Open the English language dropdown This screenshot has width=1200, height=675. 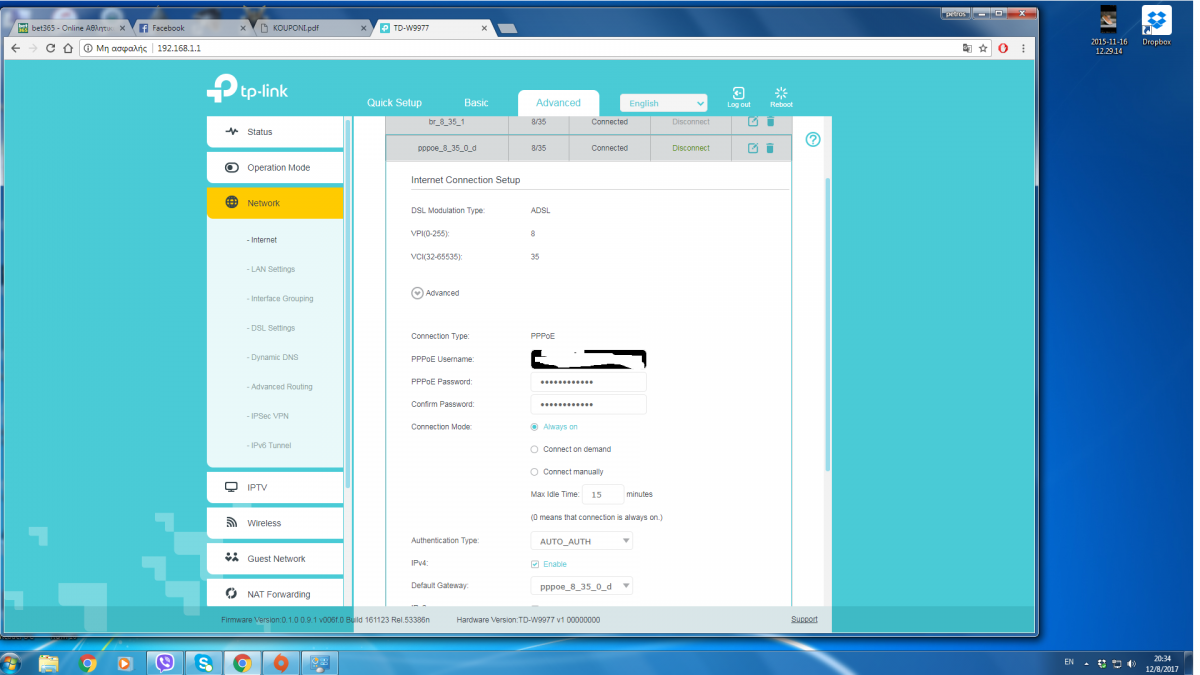[664, 103]
